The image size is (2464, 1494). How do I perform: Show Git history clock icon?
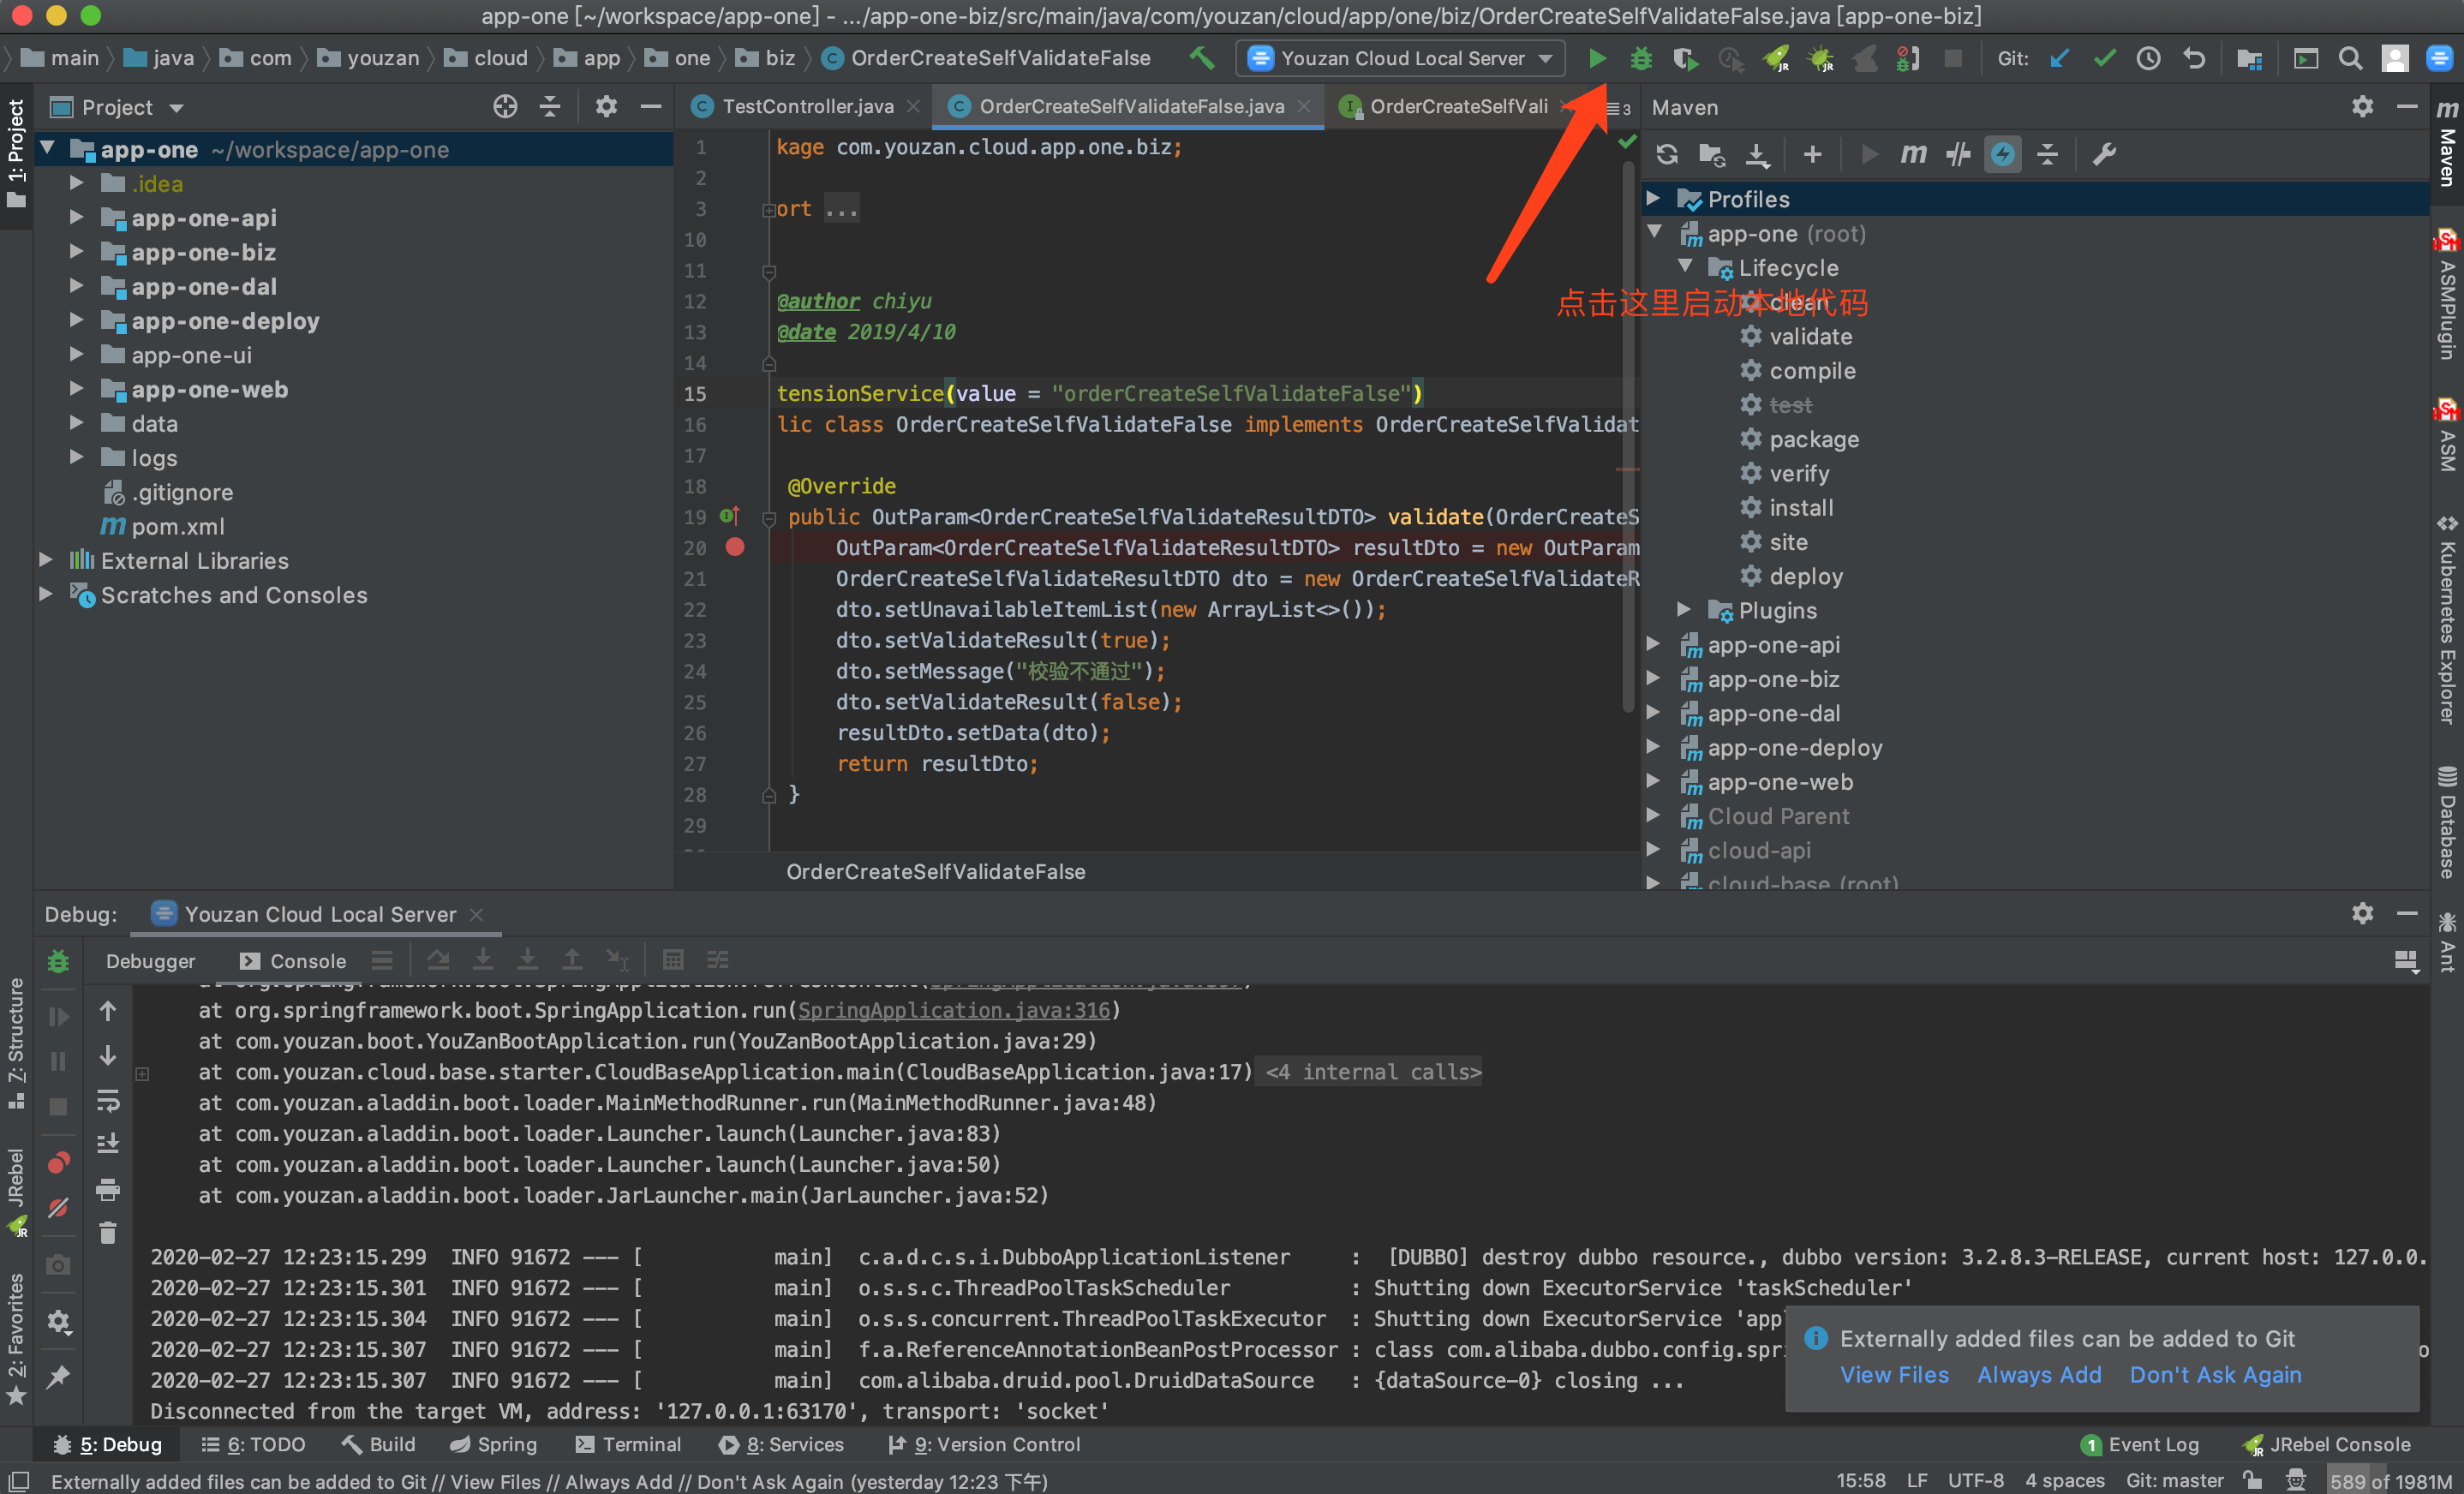tap(2148, 58)
